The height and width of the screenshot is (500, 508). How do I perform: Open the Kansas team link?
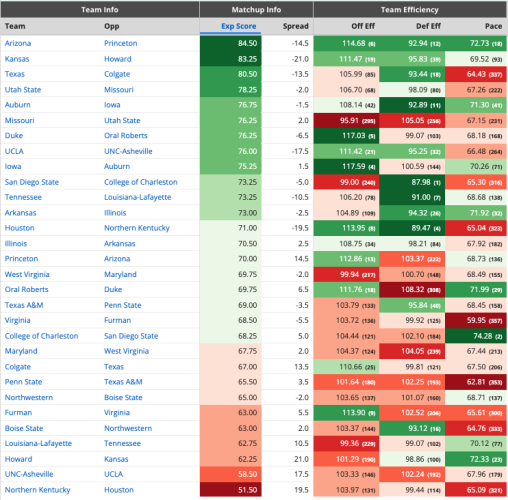click(17, 59)
